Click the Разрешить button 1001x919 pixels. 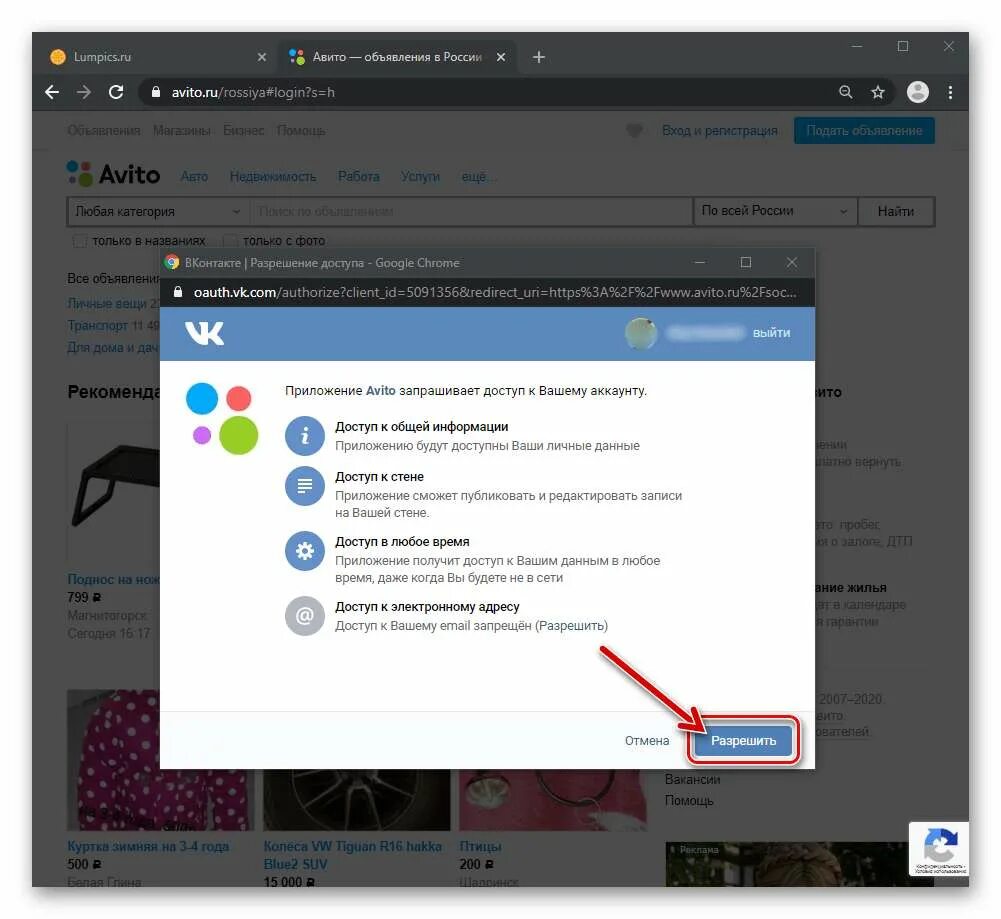click(743, 740)
